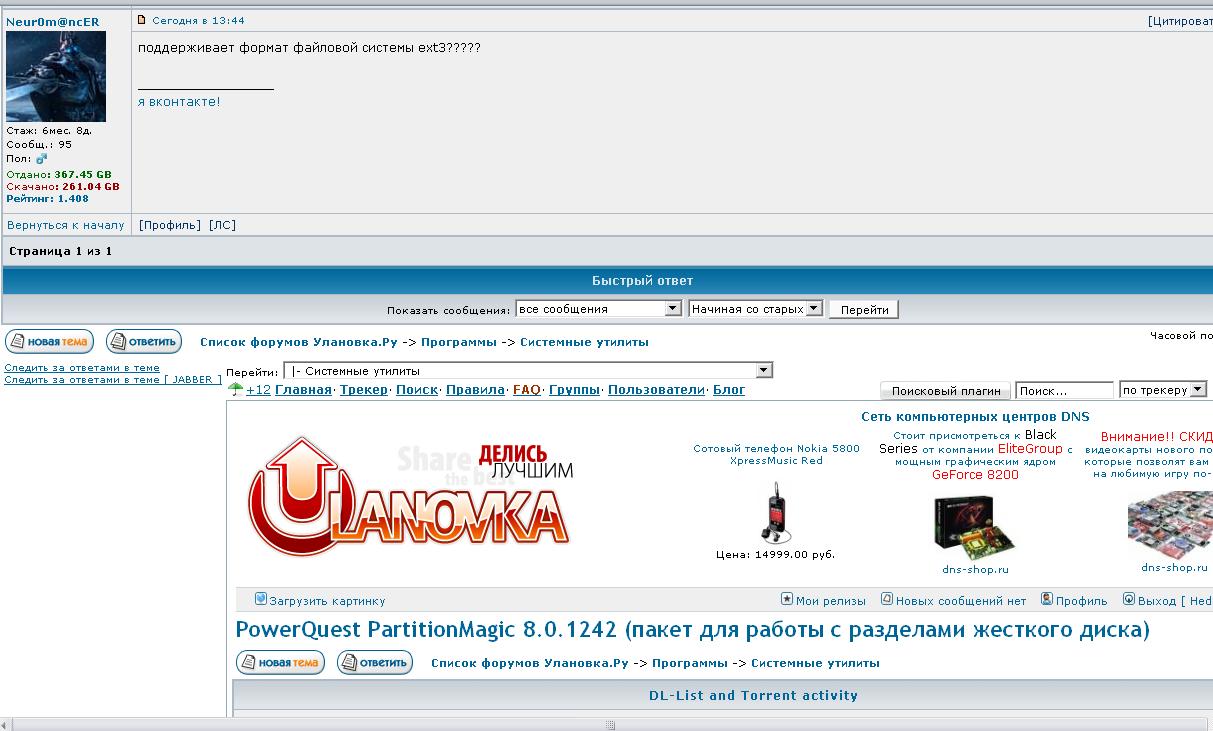The image size is (1213, 731).
Task: Click the Загрузить картинку icon
Action: 261,599
